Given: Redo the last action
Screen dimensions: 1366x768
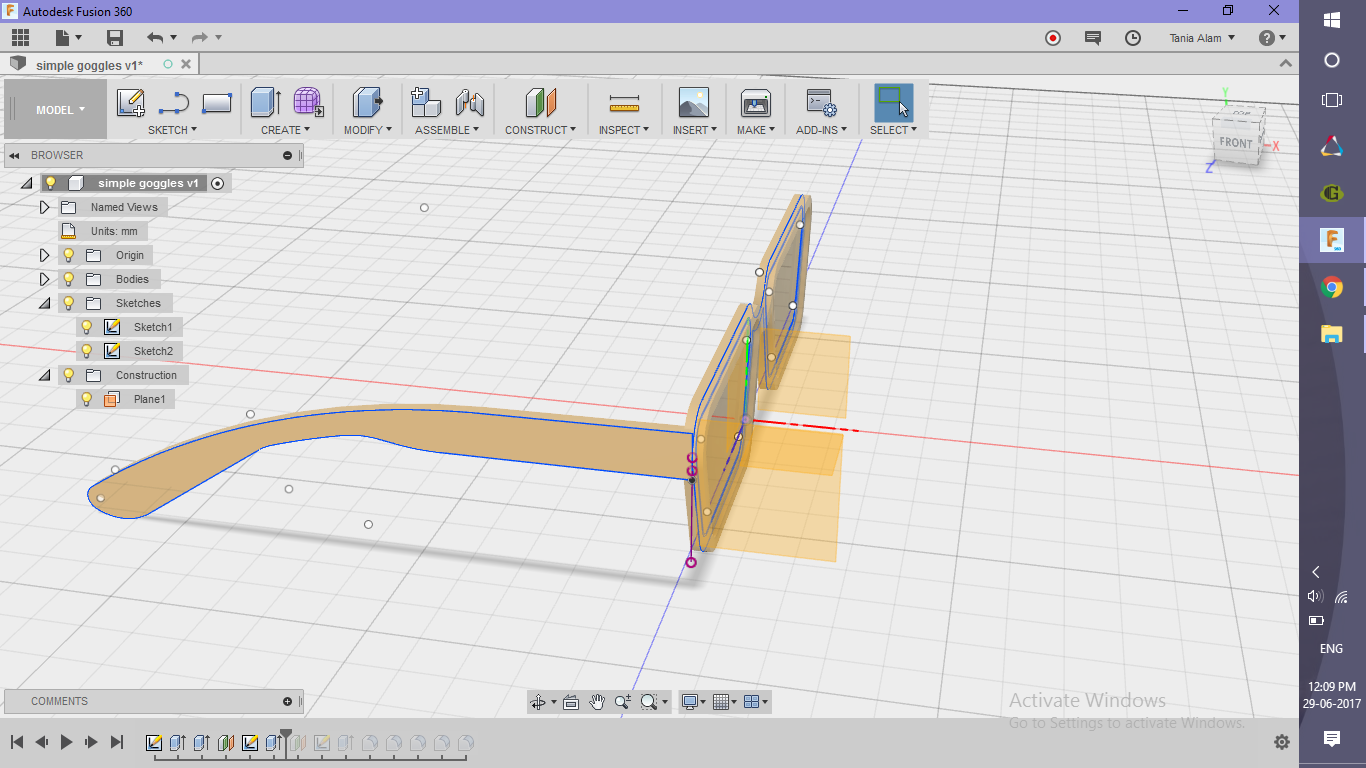Looking at the screenshot, I should 199,38.
